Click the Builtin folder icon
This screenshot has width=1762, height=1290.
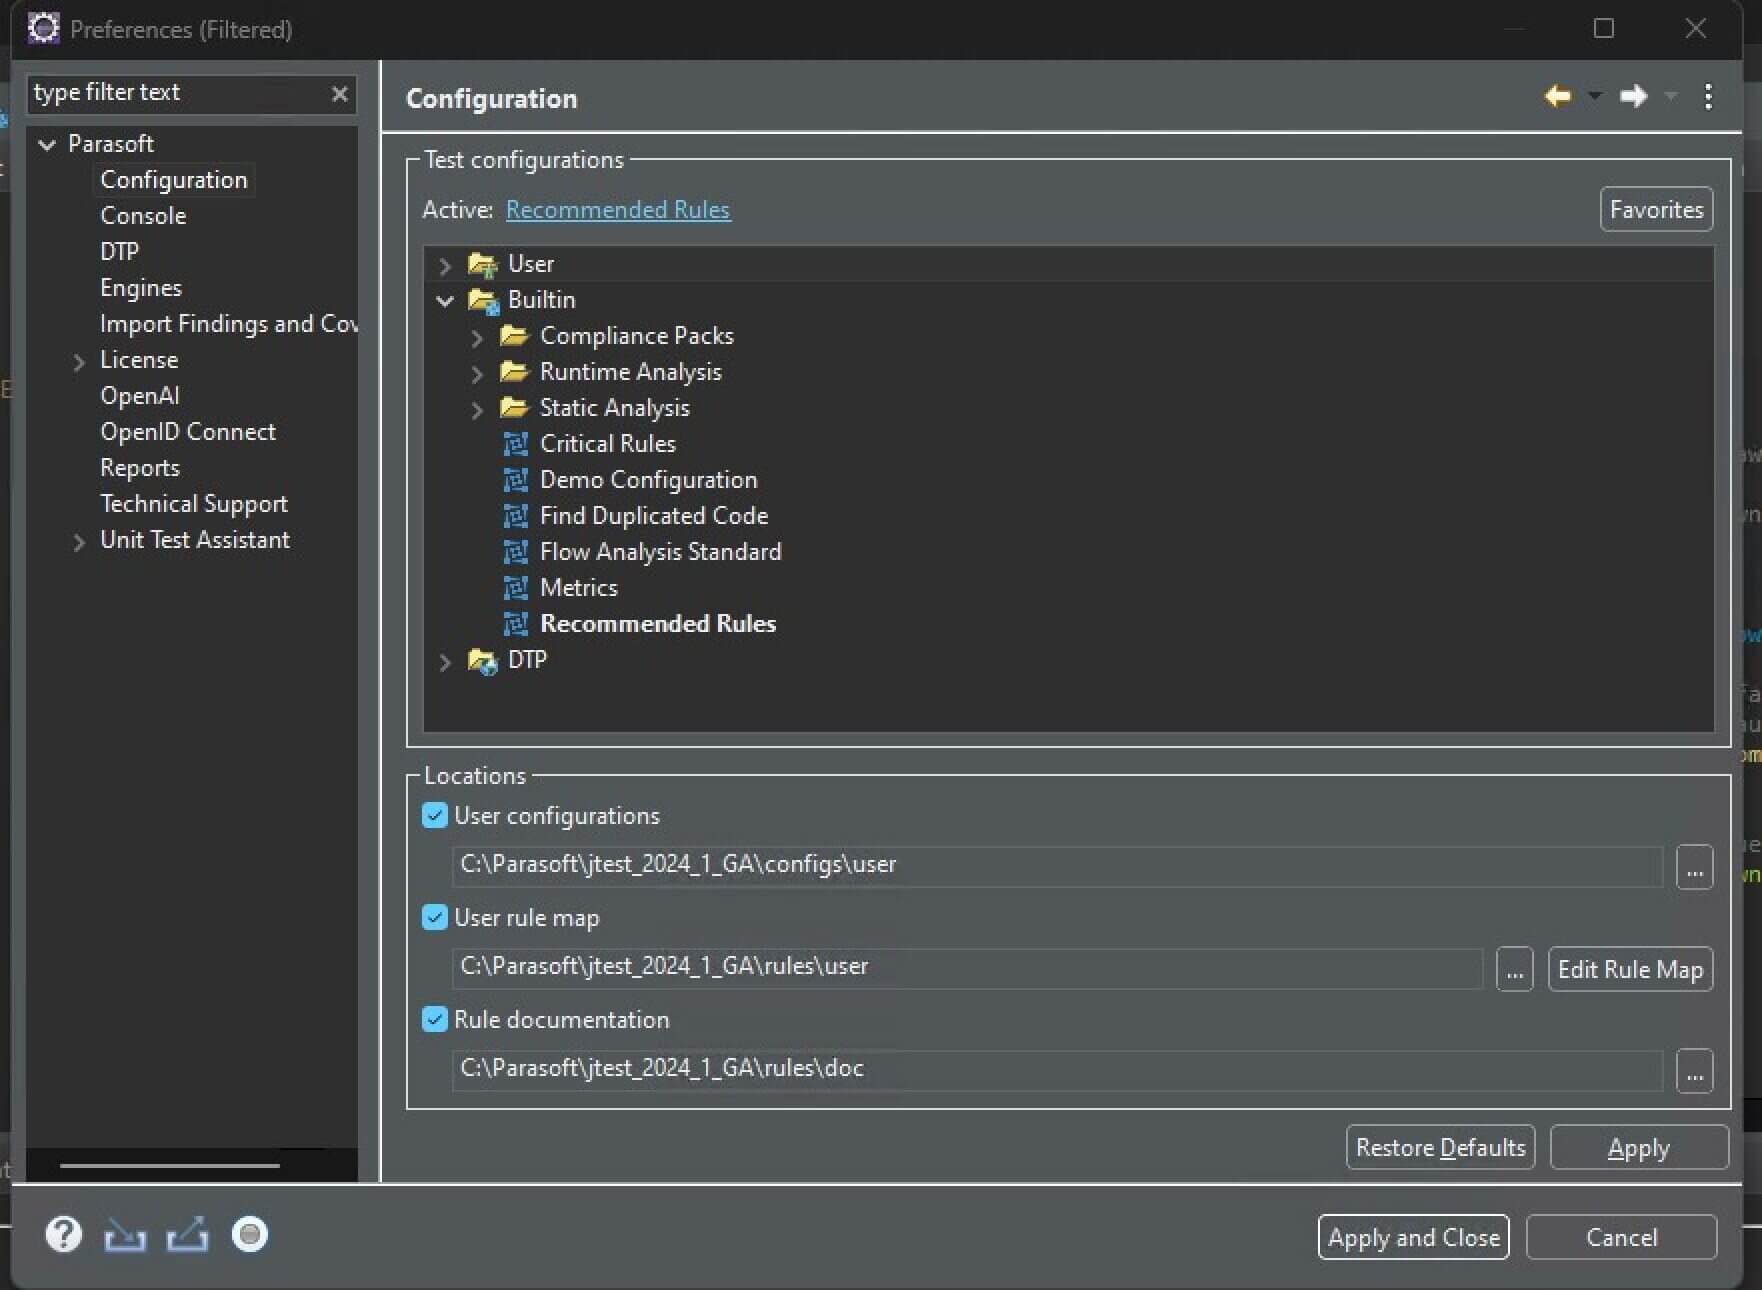[x=483, y=300]
